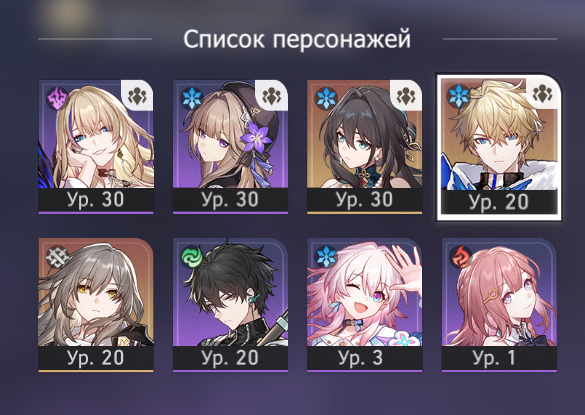Open the pink-haired winking character at level 3
The height and width of the screenshot is (415, 585).
(365, 305)
